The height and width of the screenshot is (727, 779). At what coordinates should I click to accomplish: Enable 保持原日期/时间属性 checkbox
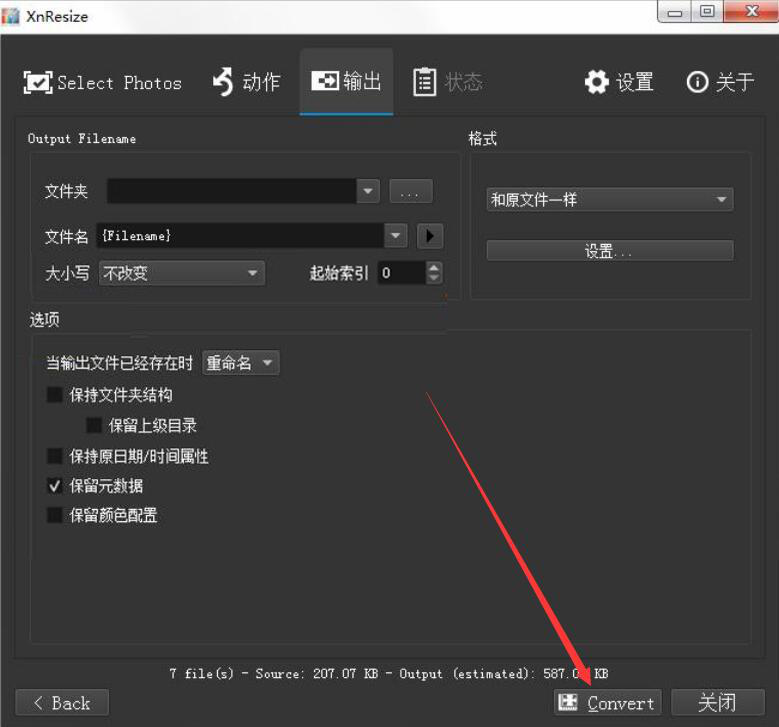click(55, 456)
